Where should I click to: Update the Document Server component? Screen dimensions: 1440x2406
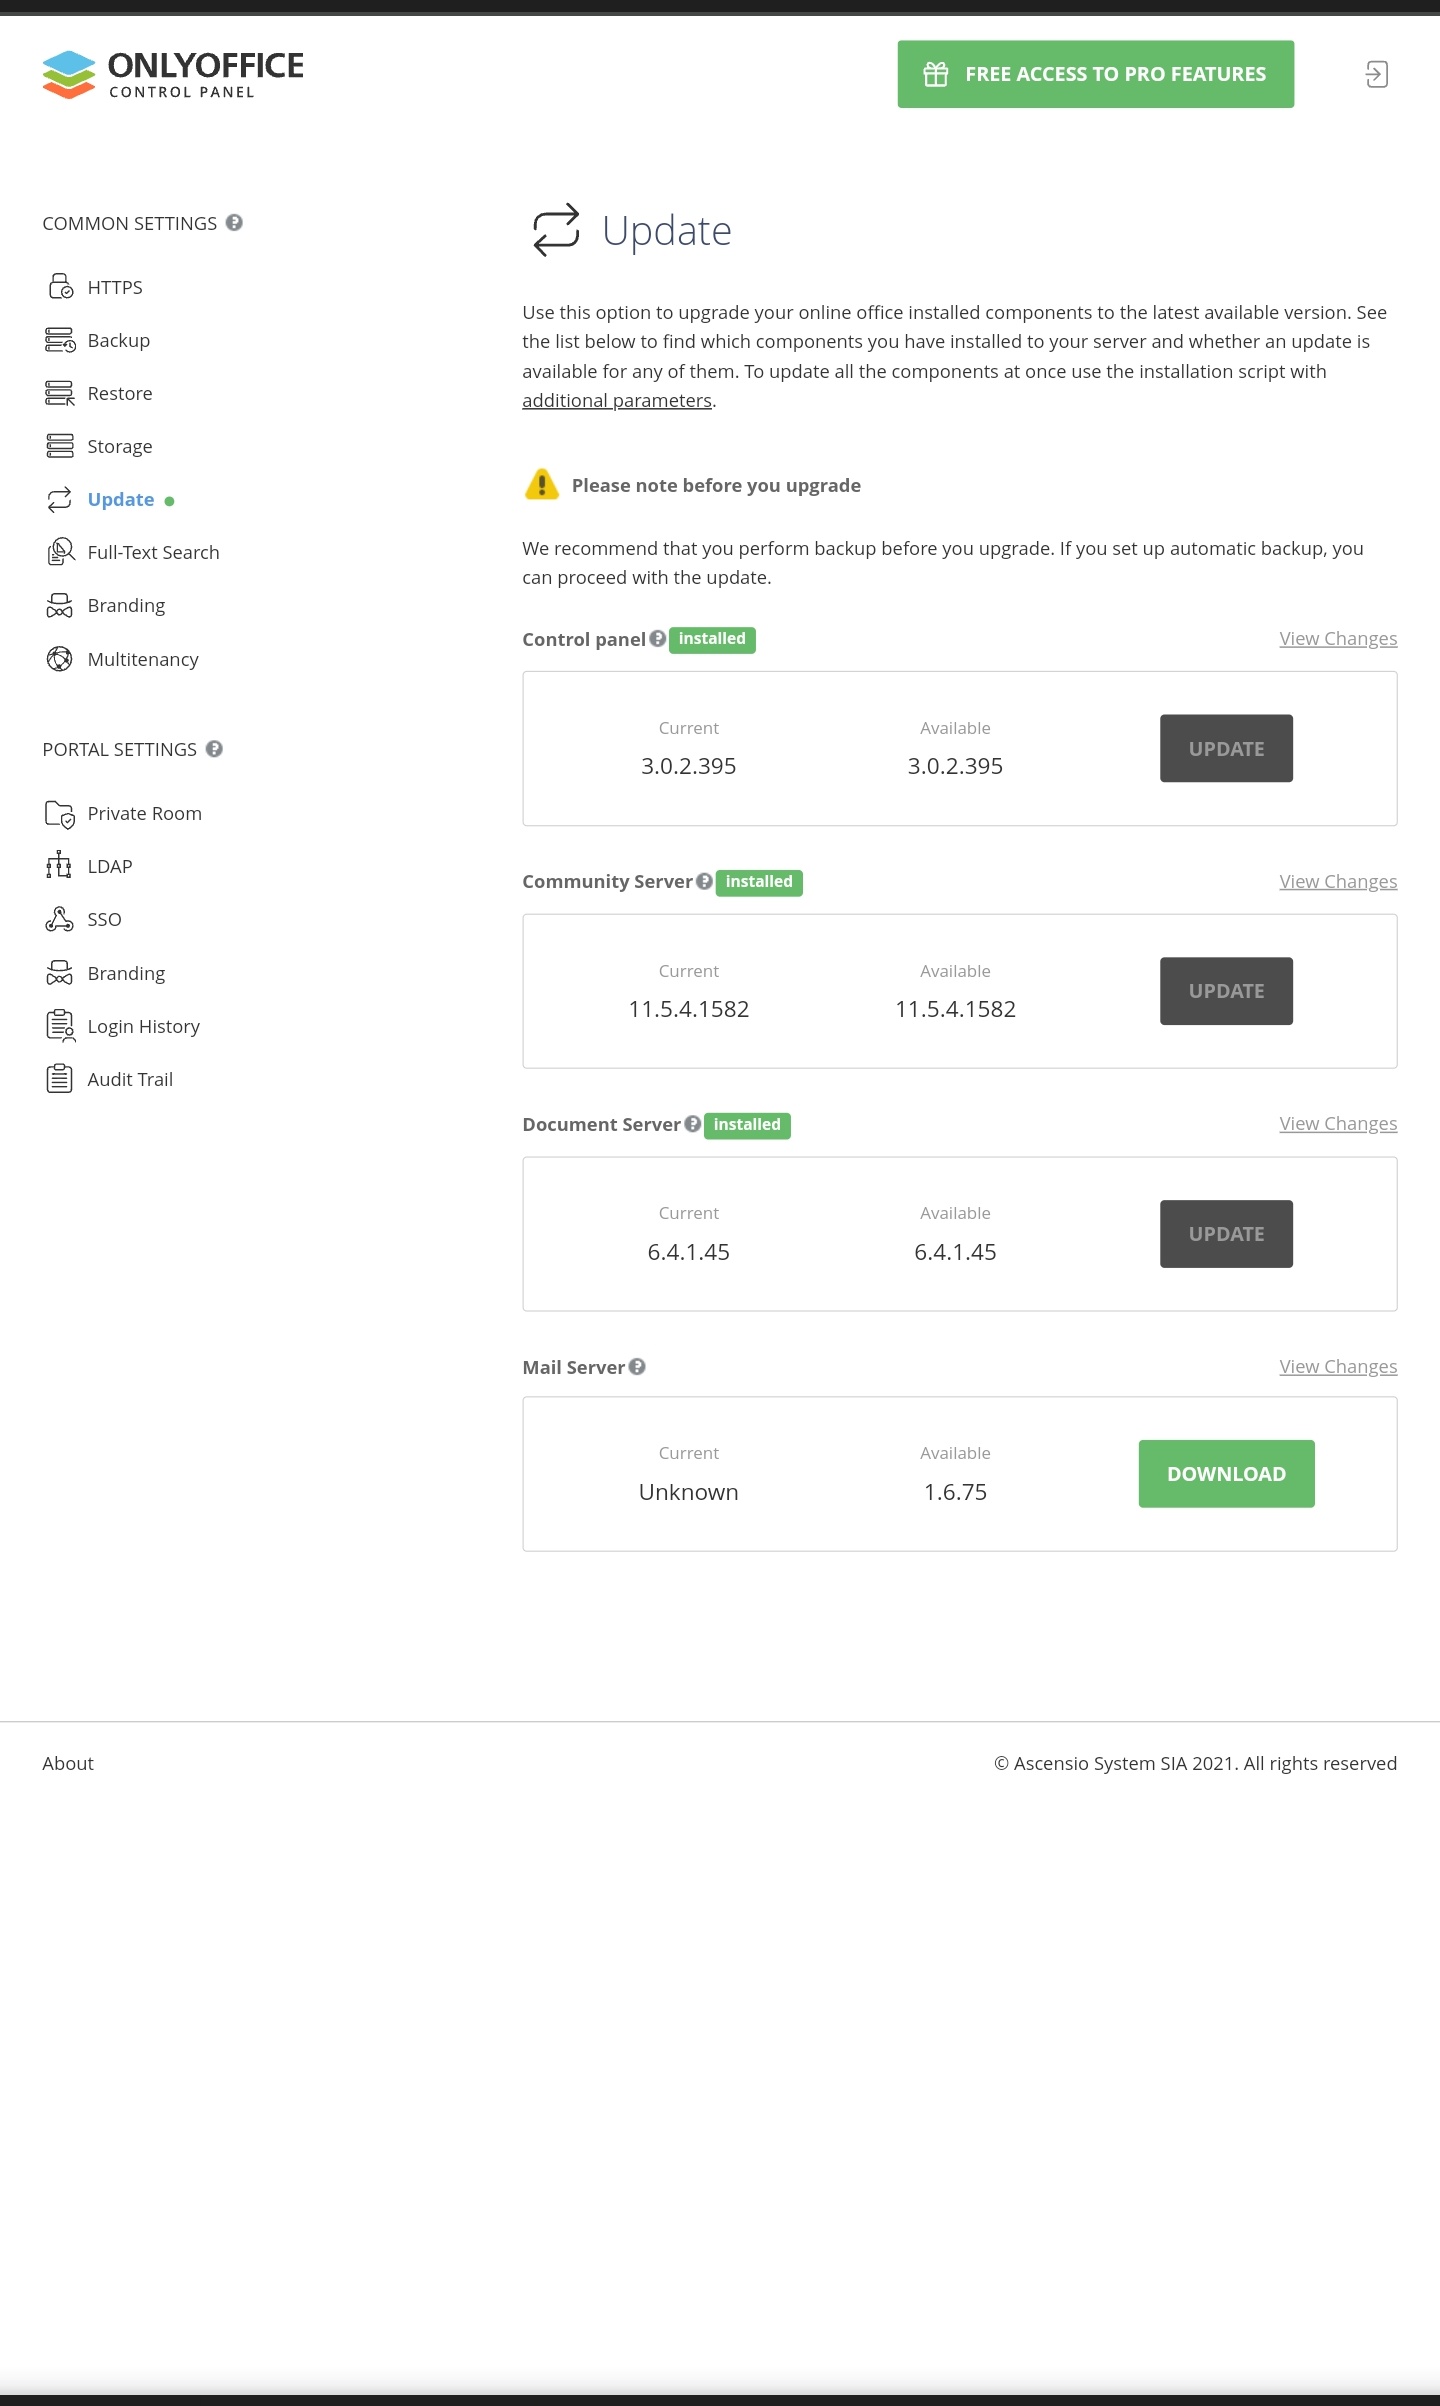[1226, 1234]
